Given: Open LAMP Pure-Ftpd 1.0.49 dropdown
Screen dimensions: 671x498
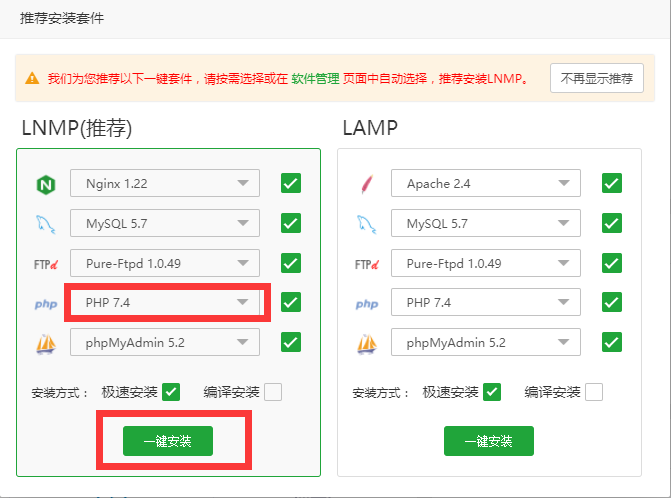Looking at the screenshot, I should 486,263.
